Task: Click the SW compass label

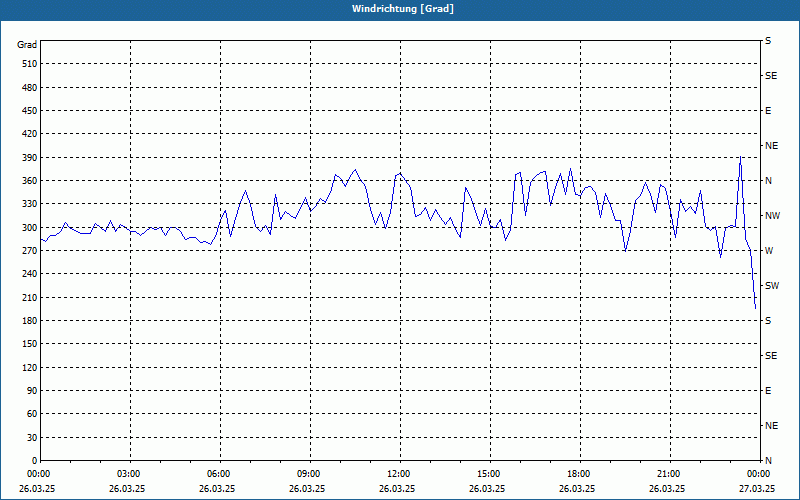Action: (772, 286)
